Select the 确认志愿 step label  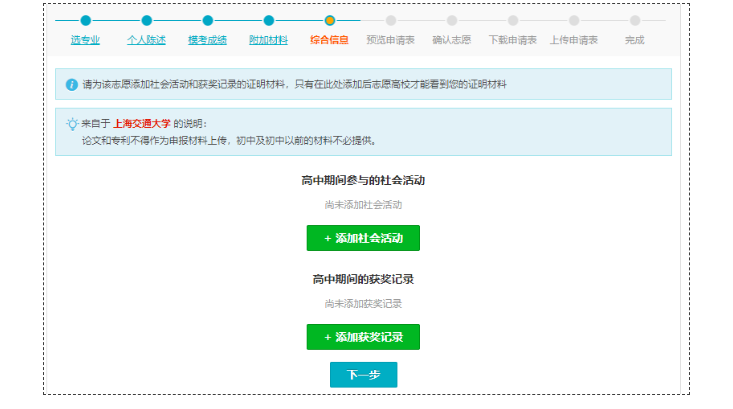(x=451, y=40)
